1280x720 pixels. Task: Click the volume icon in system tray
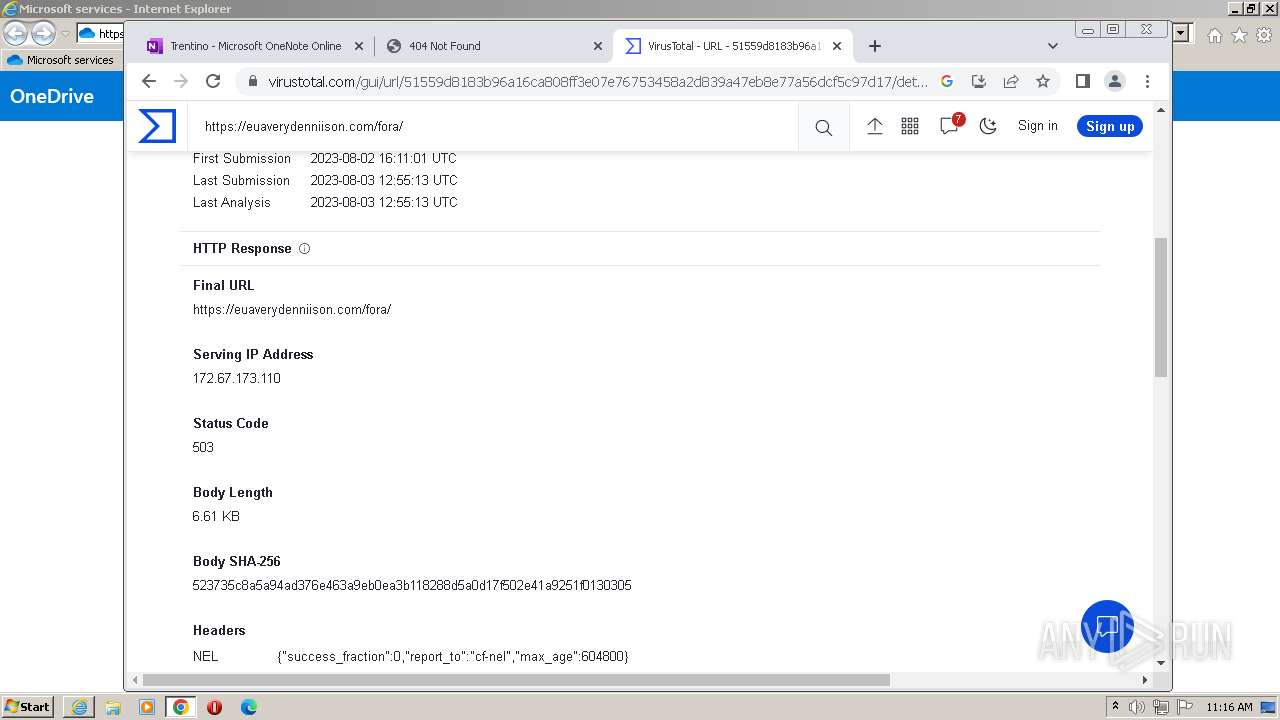(1137, 707)
